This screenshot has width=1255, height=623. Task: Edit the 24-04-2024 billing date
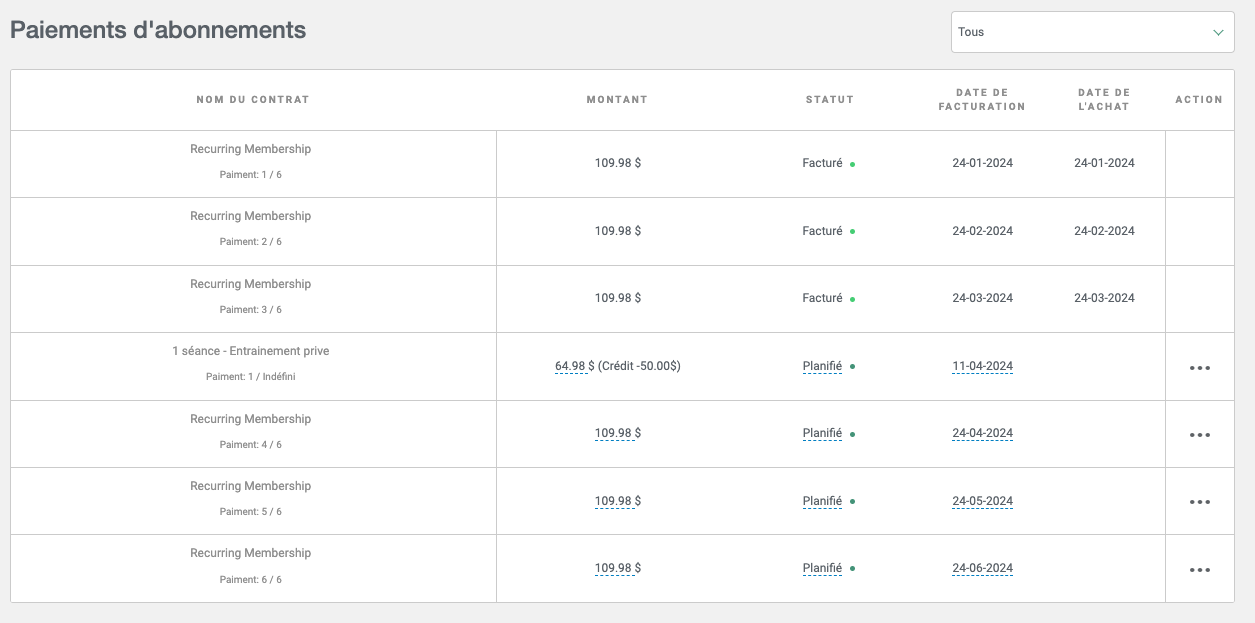tap(982, 433)
